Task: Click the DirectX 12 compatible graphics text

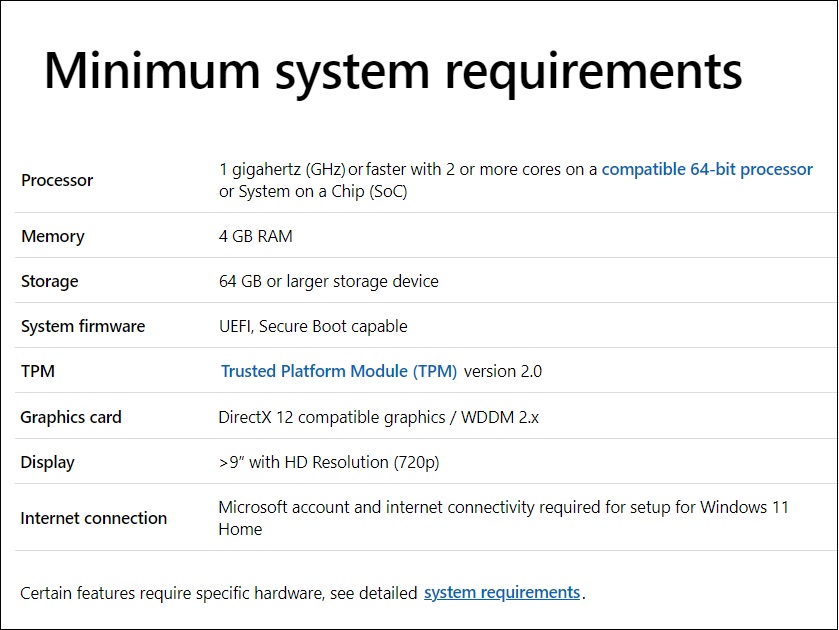Action: coord(332,418)
